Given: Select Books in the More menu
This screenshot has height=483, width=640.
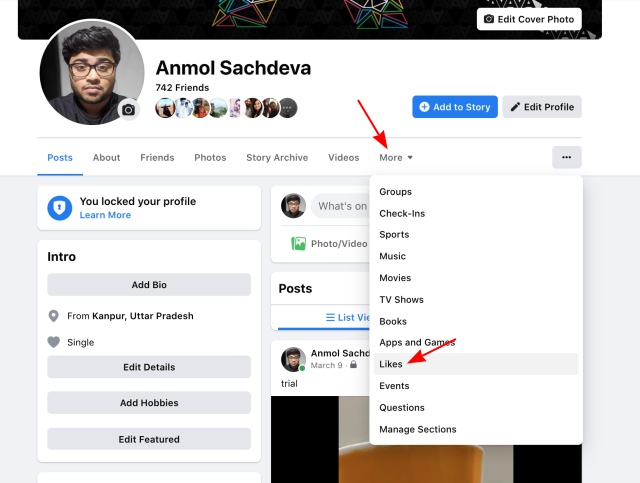Looking at the screenshot, I should [476, 321].
